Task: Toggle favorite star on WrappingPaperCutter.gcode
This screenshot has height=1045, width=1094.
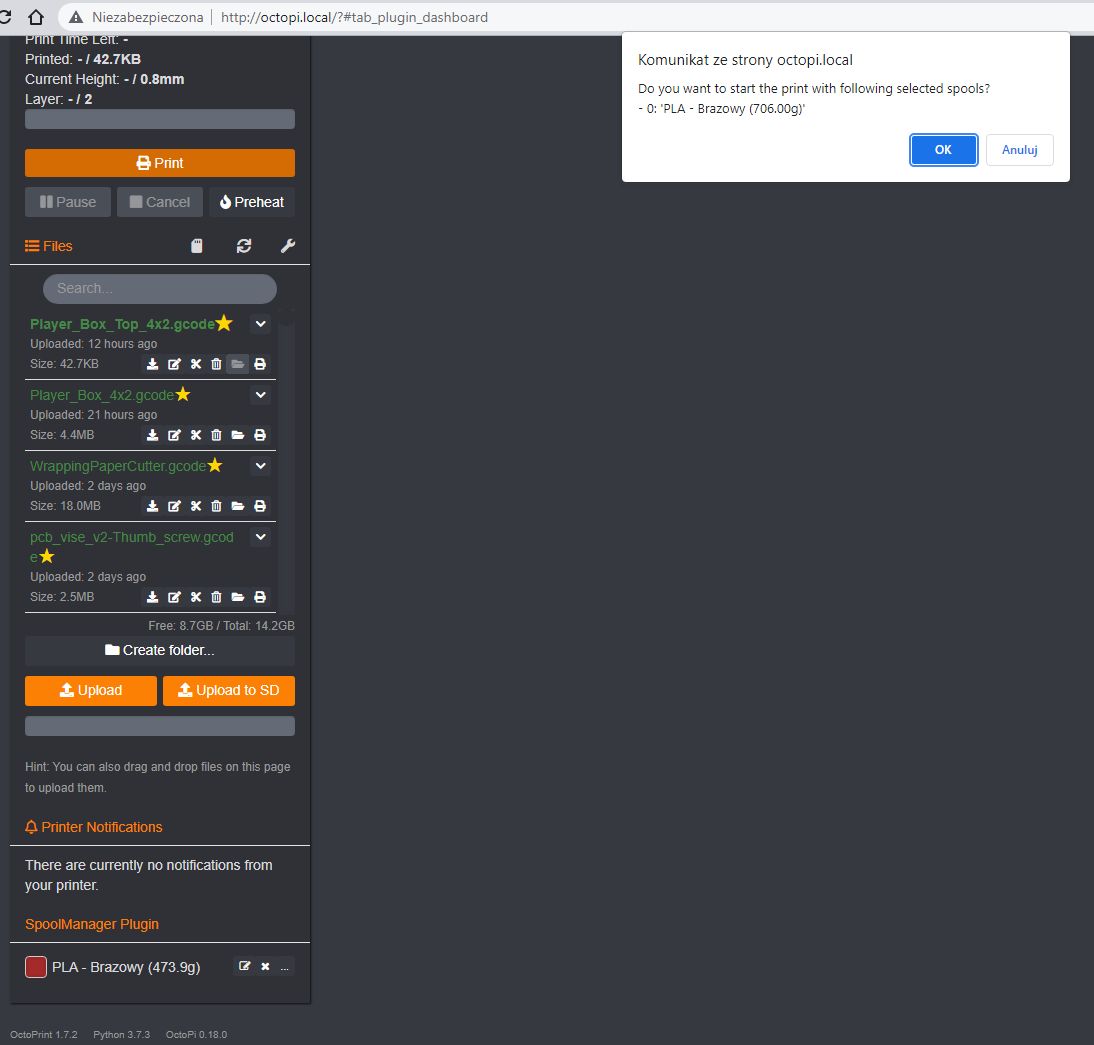Action: 214,464
